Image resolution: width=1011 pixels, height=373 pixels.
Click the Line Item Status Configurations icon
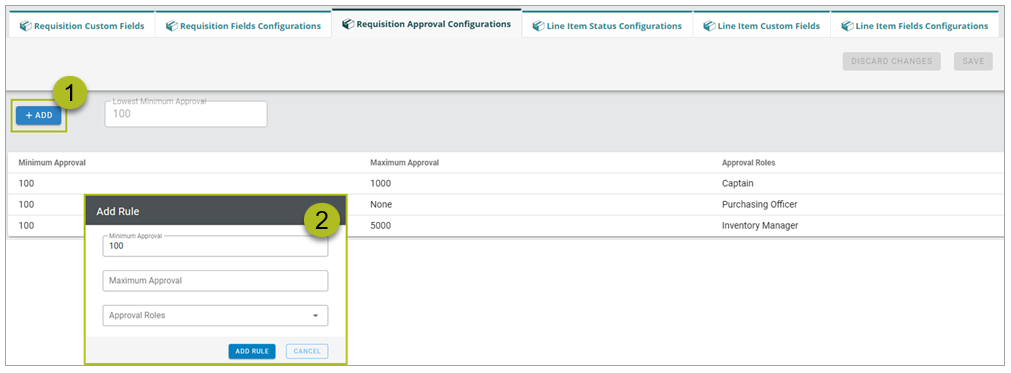pos(538,26)
